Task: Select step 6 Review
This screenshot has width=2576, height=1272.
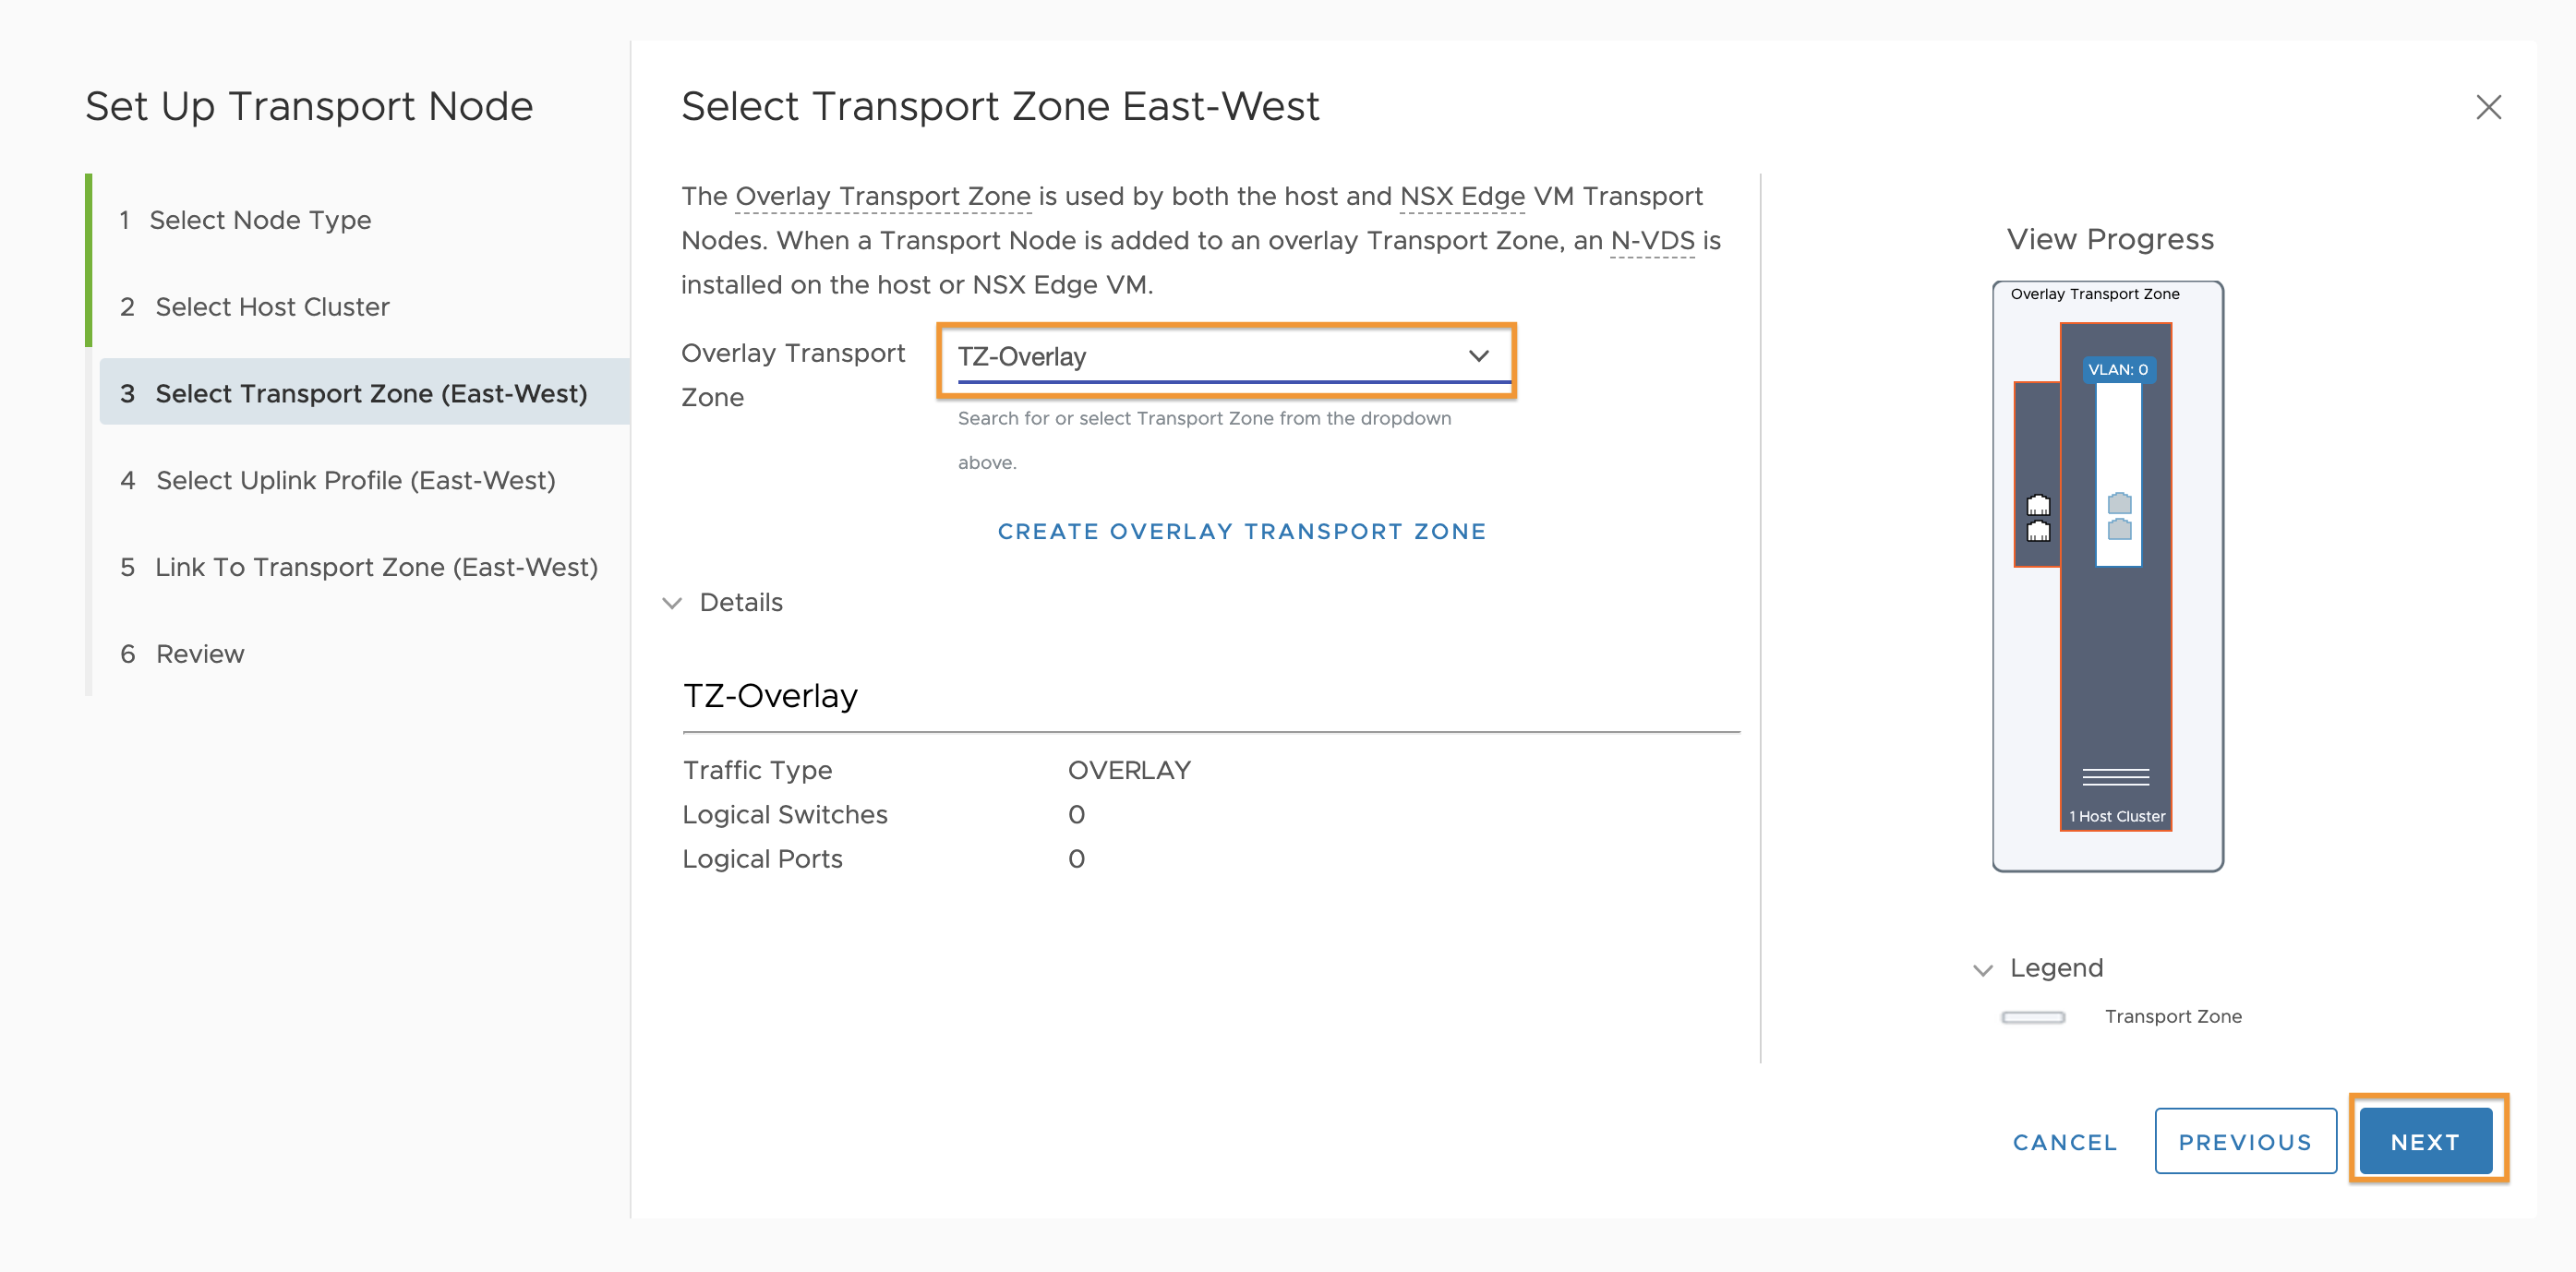Action: [x=199, y=653]
